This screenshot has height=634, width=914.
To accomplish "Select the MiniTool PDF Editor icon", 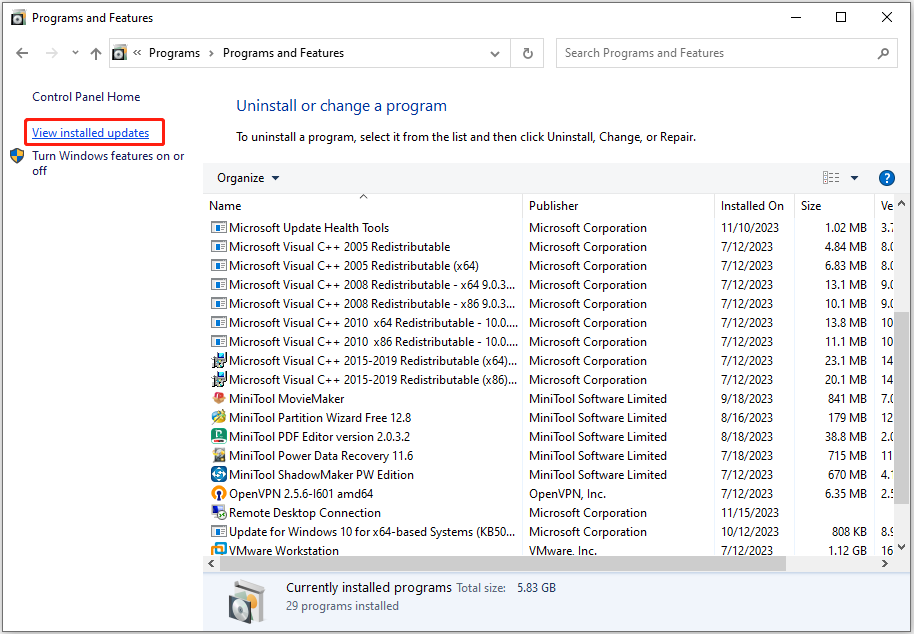I will (219, 436).
